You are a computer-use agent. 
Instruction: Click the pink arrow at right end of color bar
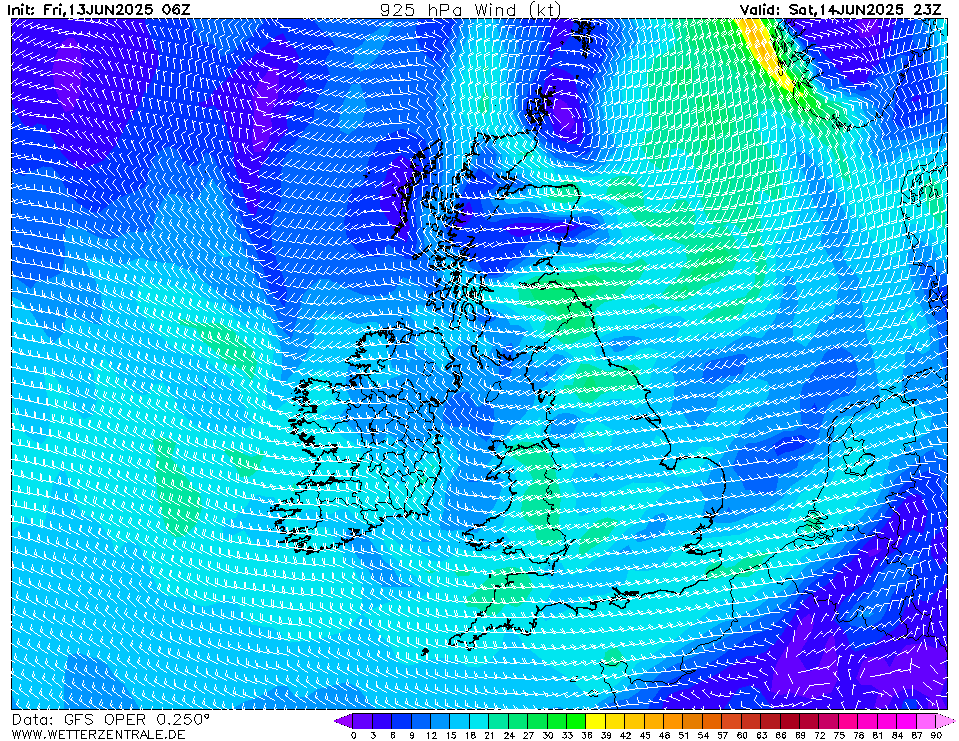(945, 721)
